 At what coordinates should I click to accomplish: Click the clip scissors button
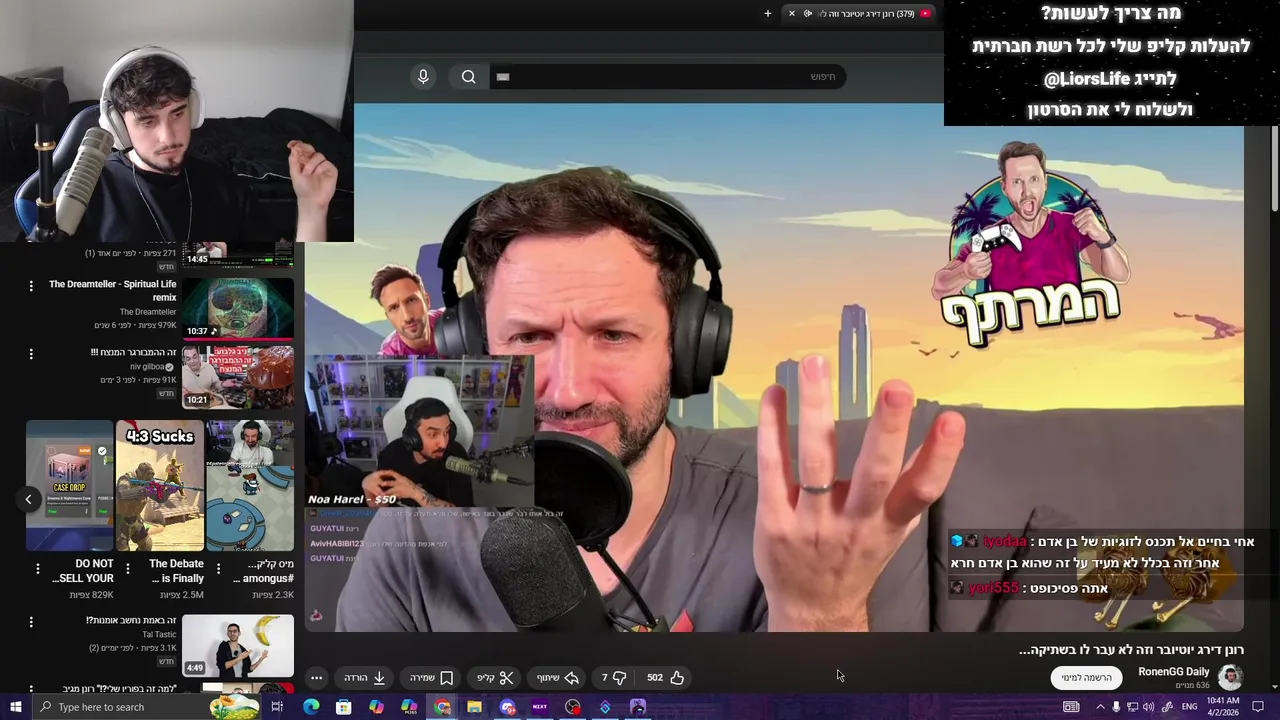pyautogui.click(x=495, y=677)
